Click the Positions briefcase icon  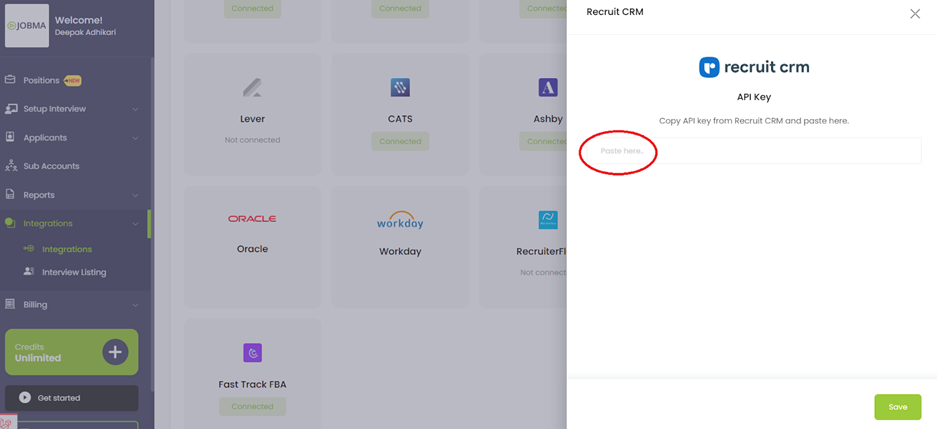(x=10, y=80)
